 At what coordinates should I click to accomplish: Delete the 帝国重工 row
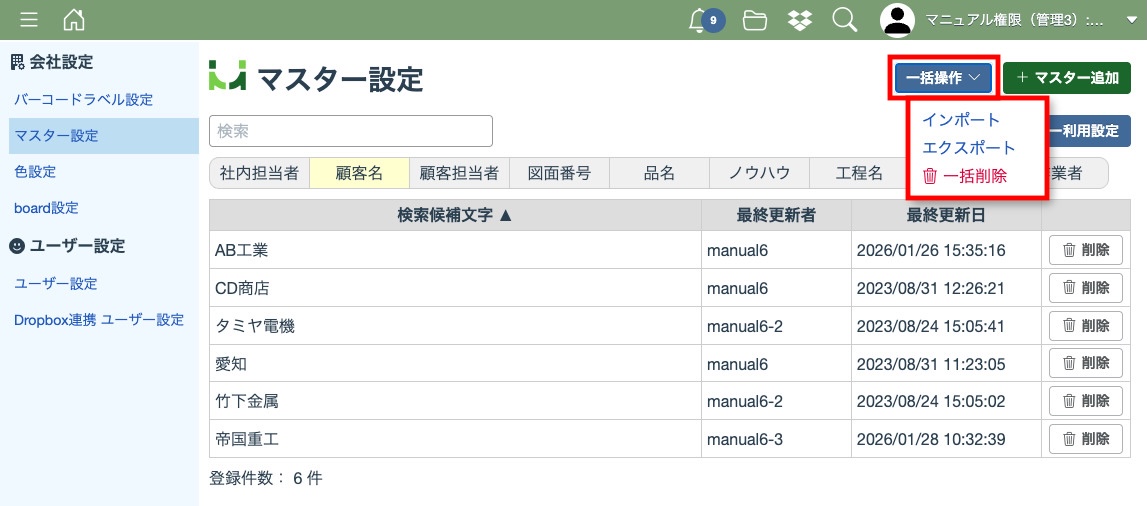click(1085, 439)
